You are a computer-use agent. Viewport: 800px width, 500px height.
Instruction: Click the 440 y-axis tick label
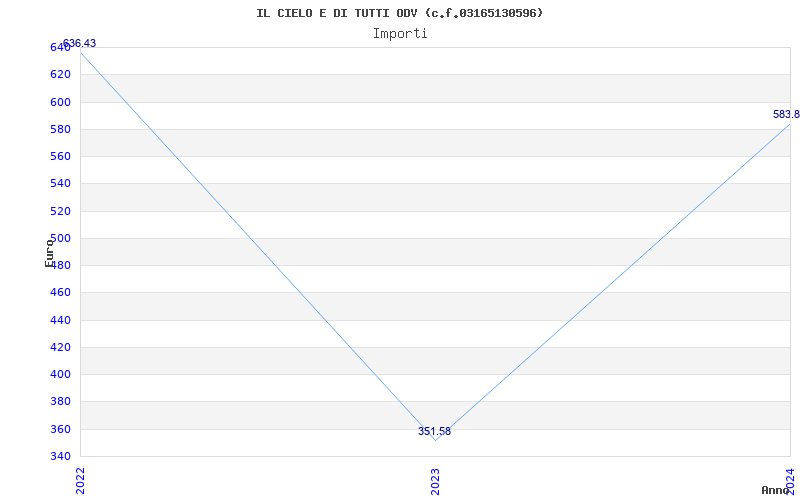60,320
